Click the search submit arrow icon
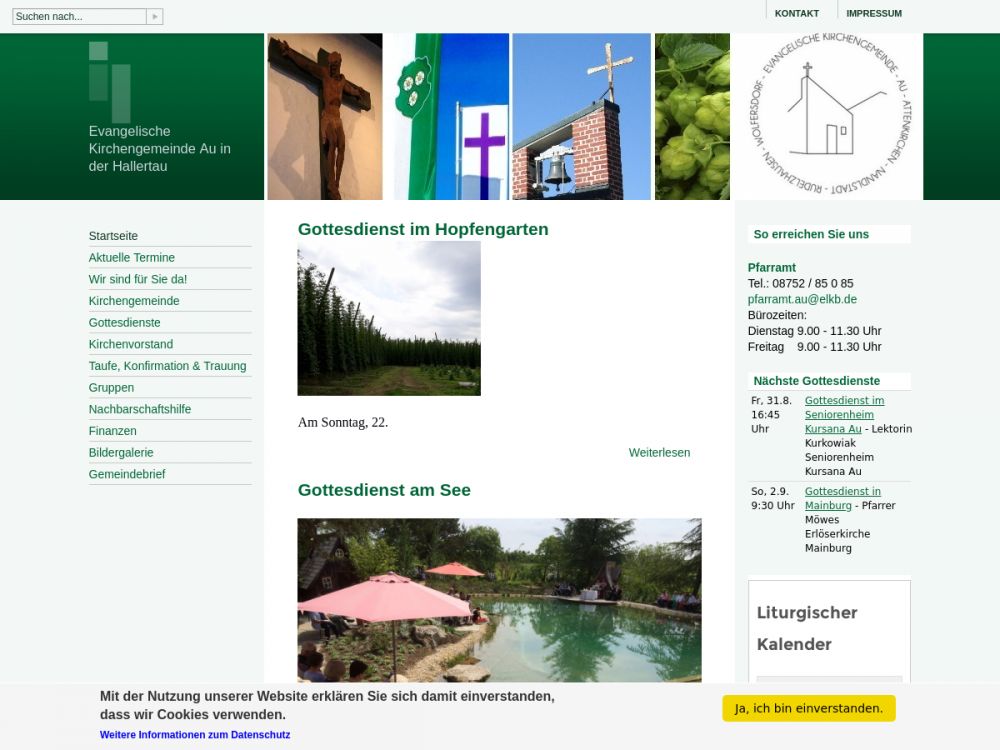1000x750 pixels. 154,17
